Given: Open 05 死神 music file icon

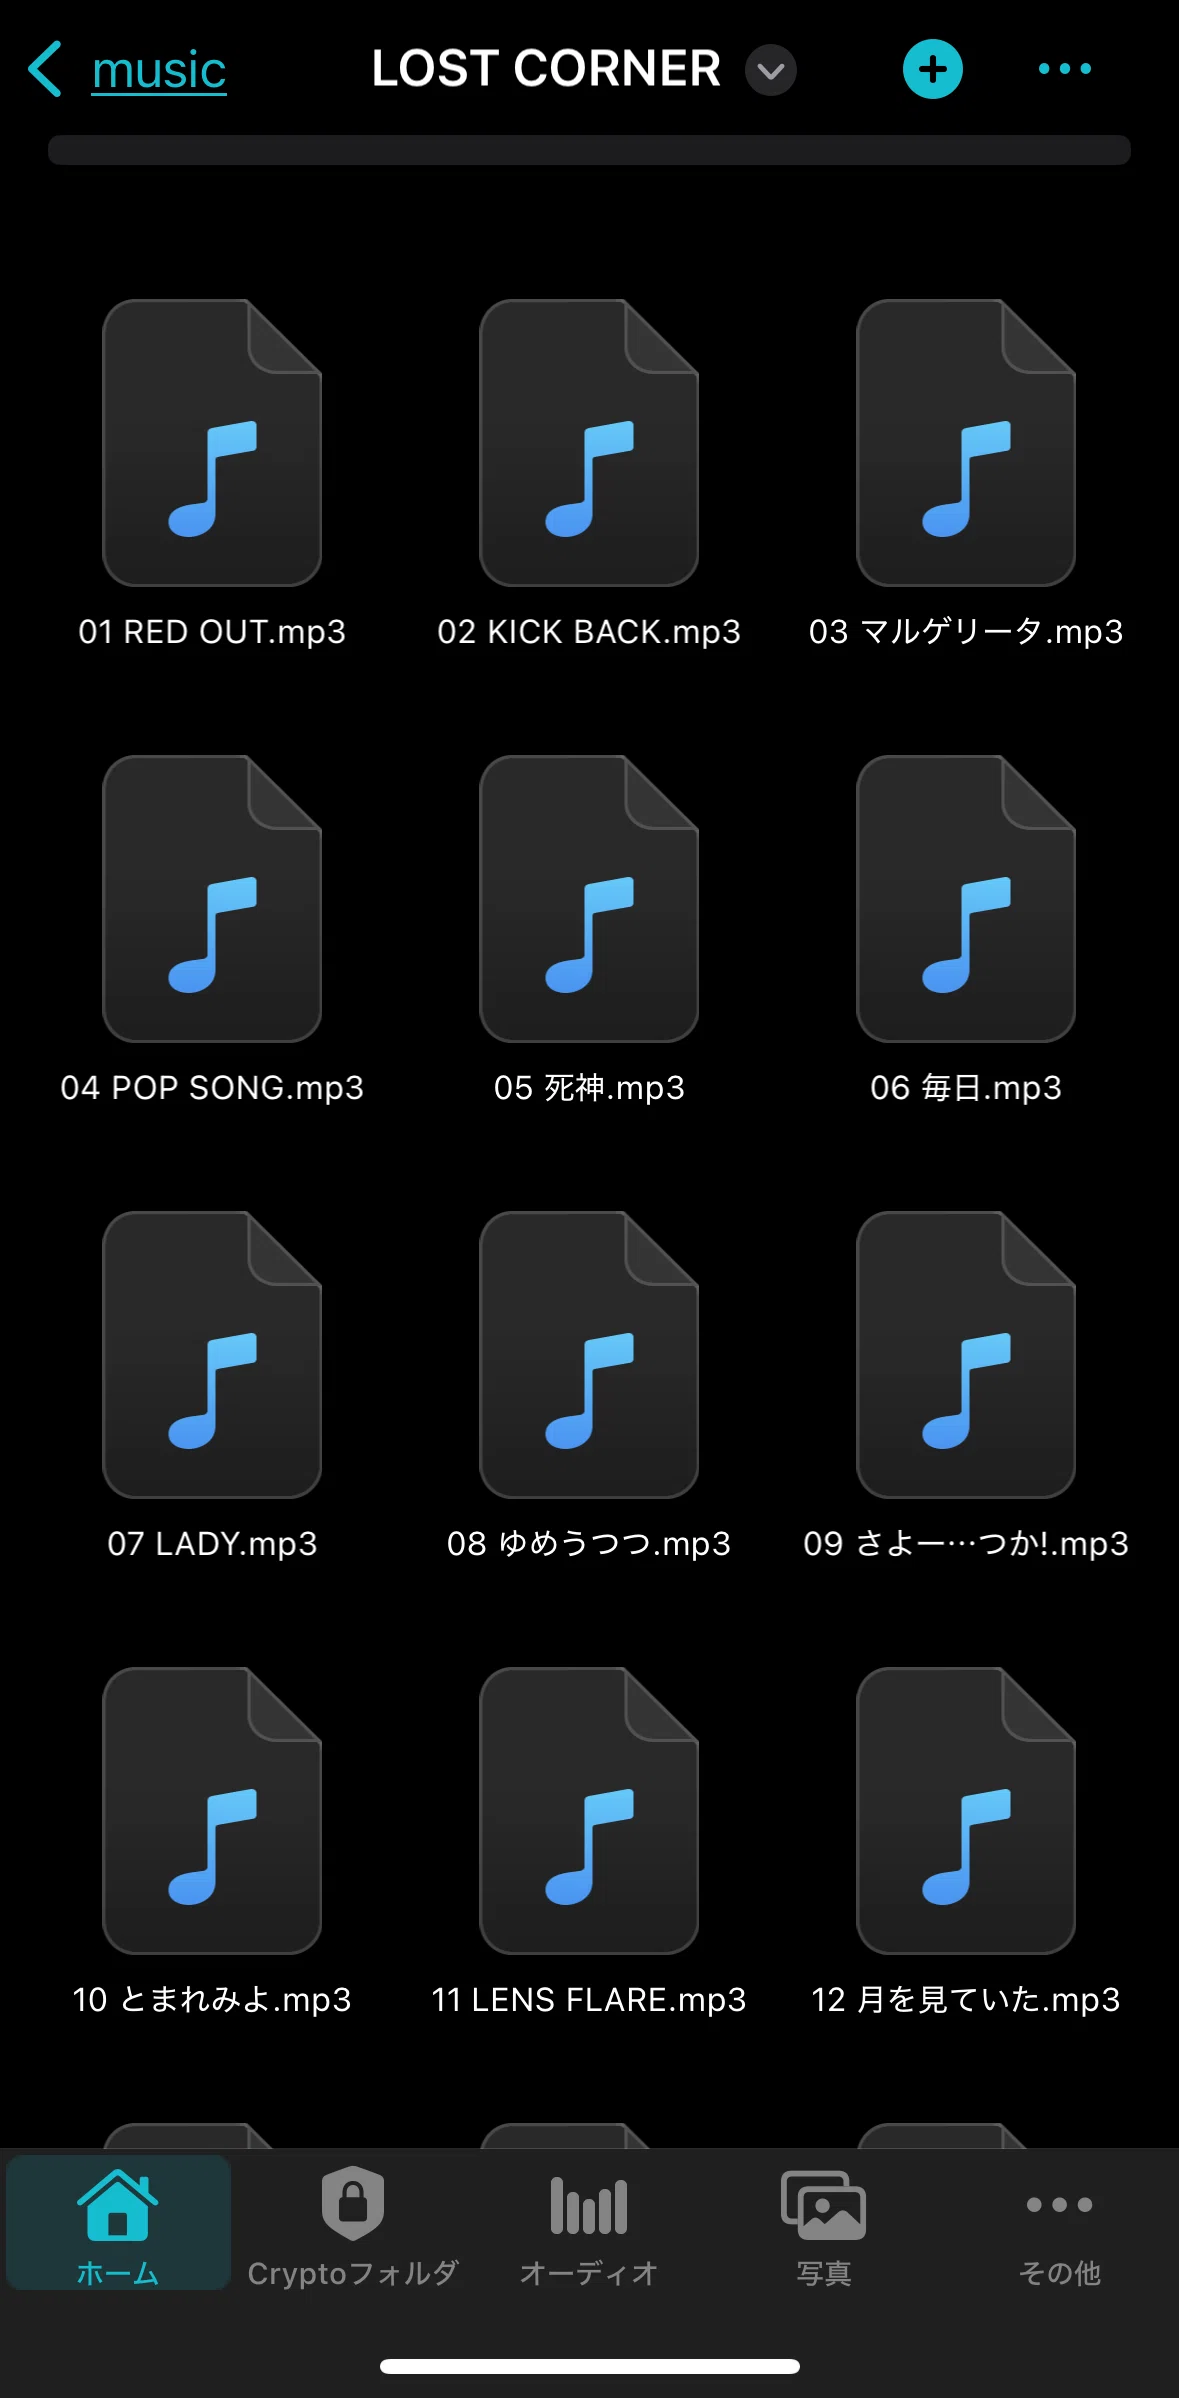Looking at the screenshot, I should 589,898.
